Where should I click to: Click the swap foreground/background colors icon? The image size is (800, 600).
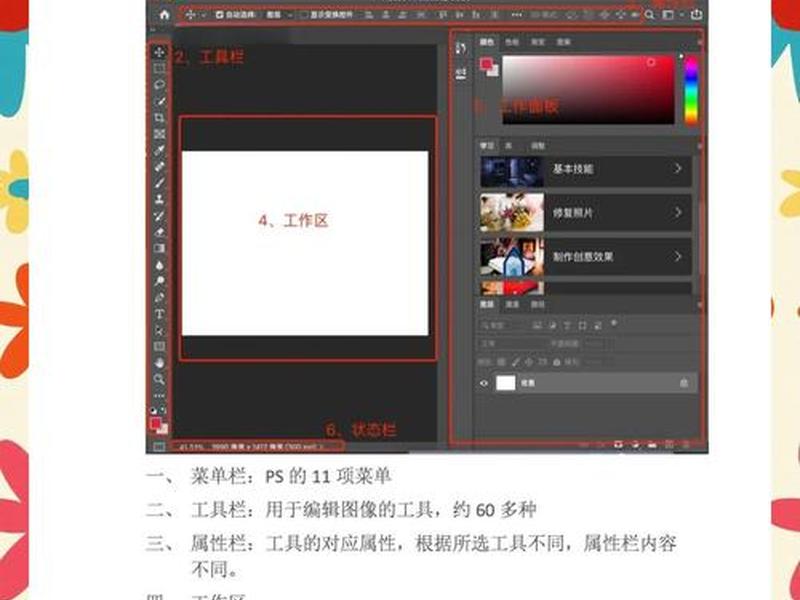(163, 409)
